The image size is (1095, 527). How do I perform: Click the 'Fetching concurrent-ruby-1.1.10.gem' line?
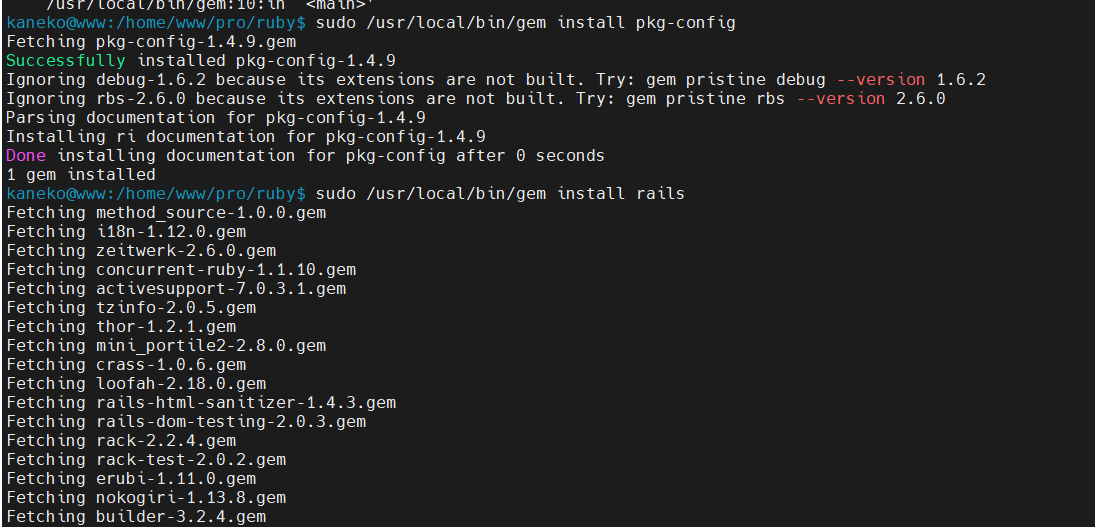pos(181,269)
